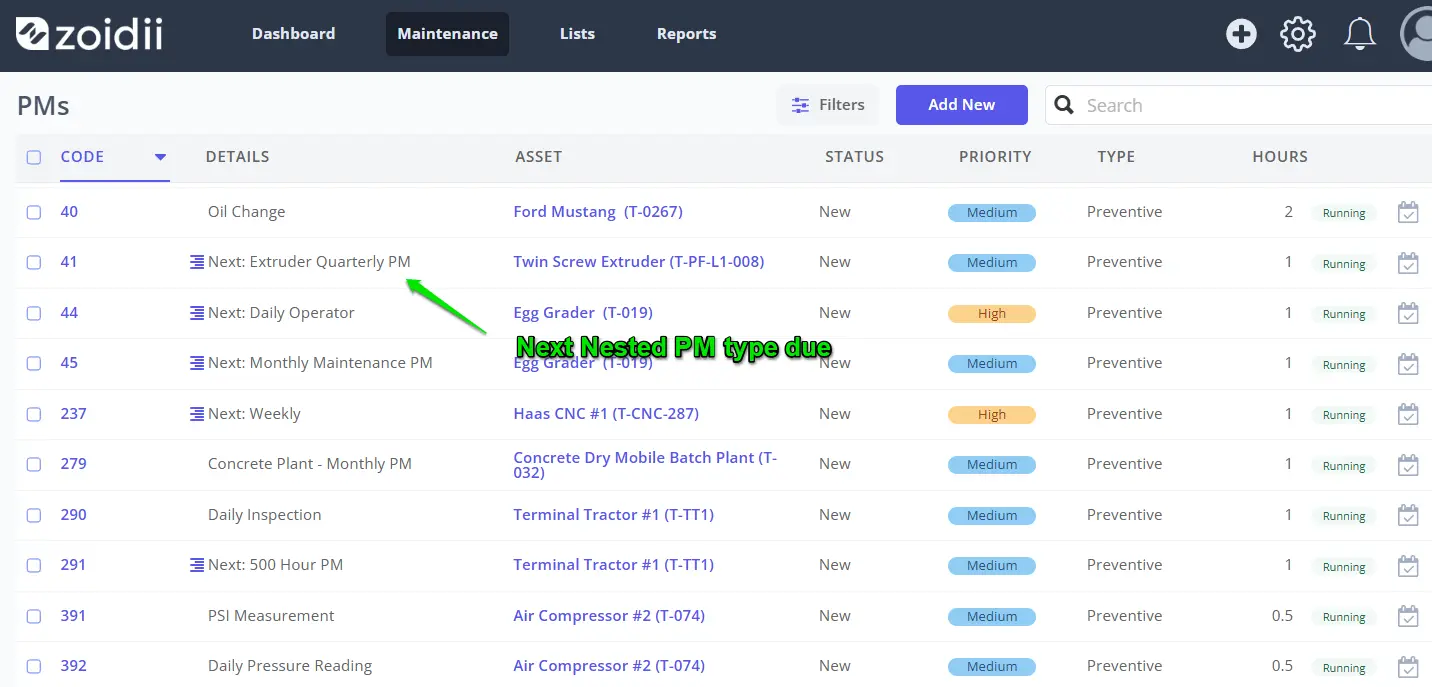Click "Daily Pressure Reading" details text

[x=290, y=666]
